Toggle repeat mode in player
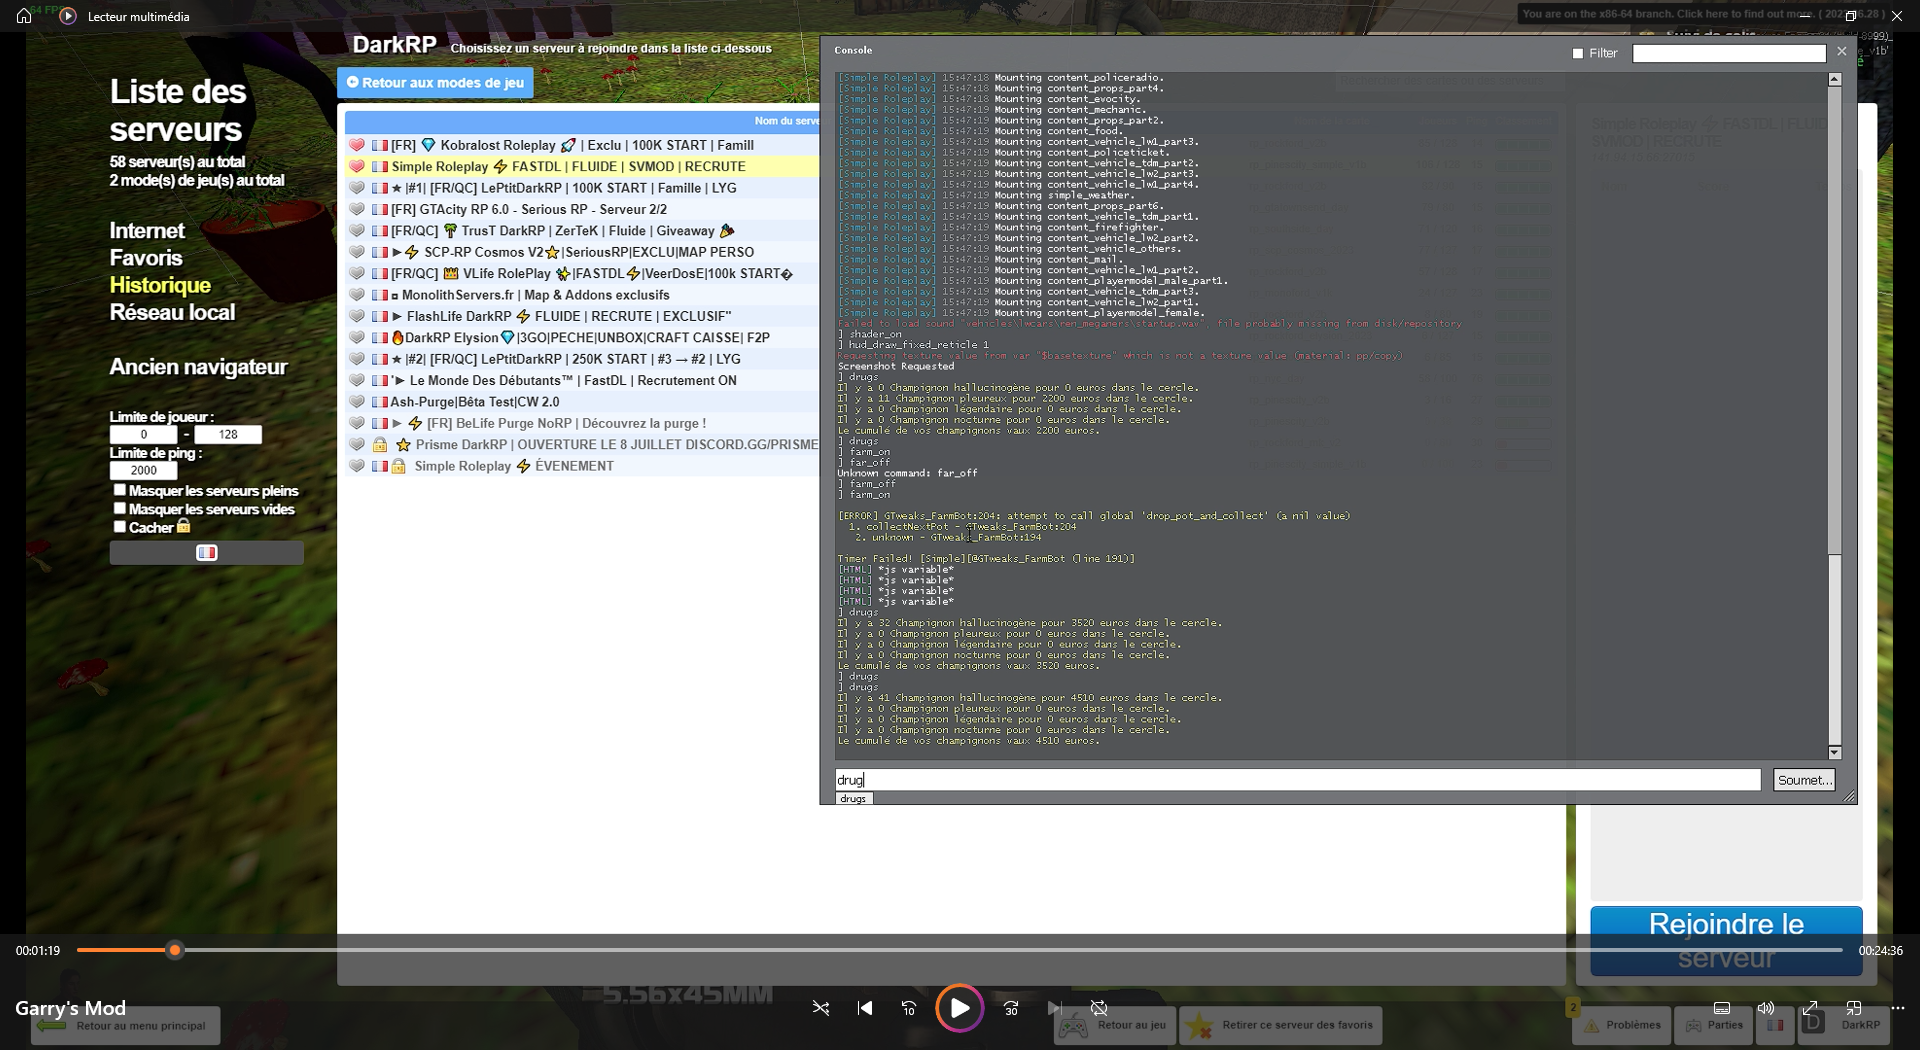Screen dimensions: 1920x1050 pos(1099,1008)
